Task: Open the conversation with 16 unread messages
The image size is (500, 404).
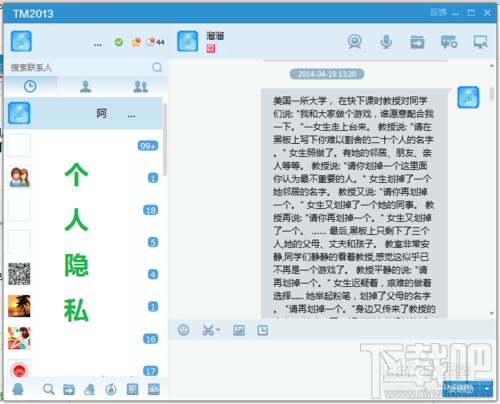Action: pyautogui.click(x=83, y=339)
